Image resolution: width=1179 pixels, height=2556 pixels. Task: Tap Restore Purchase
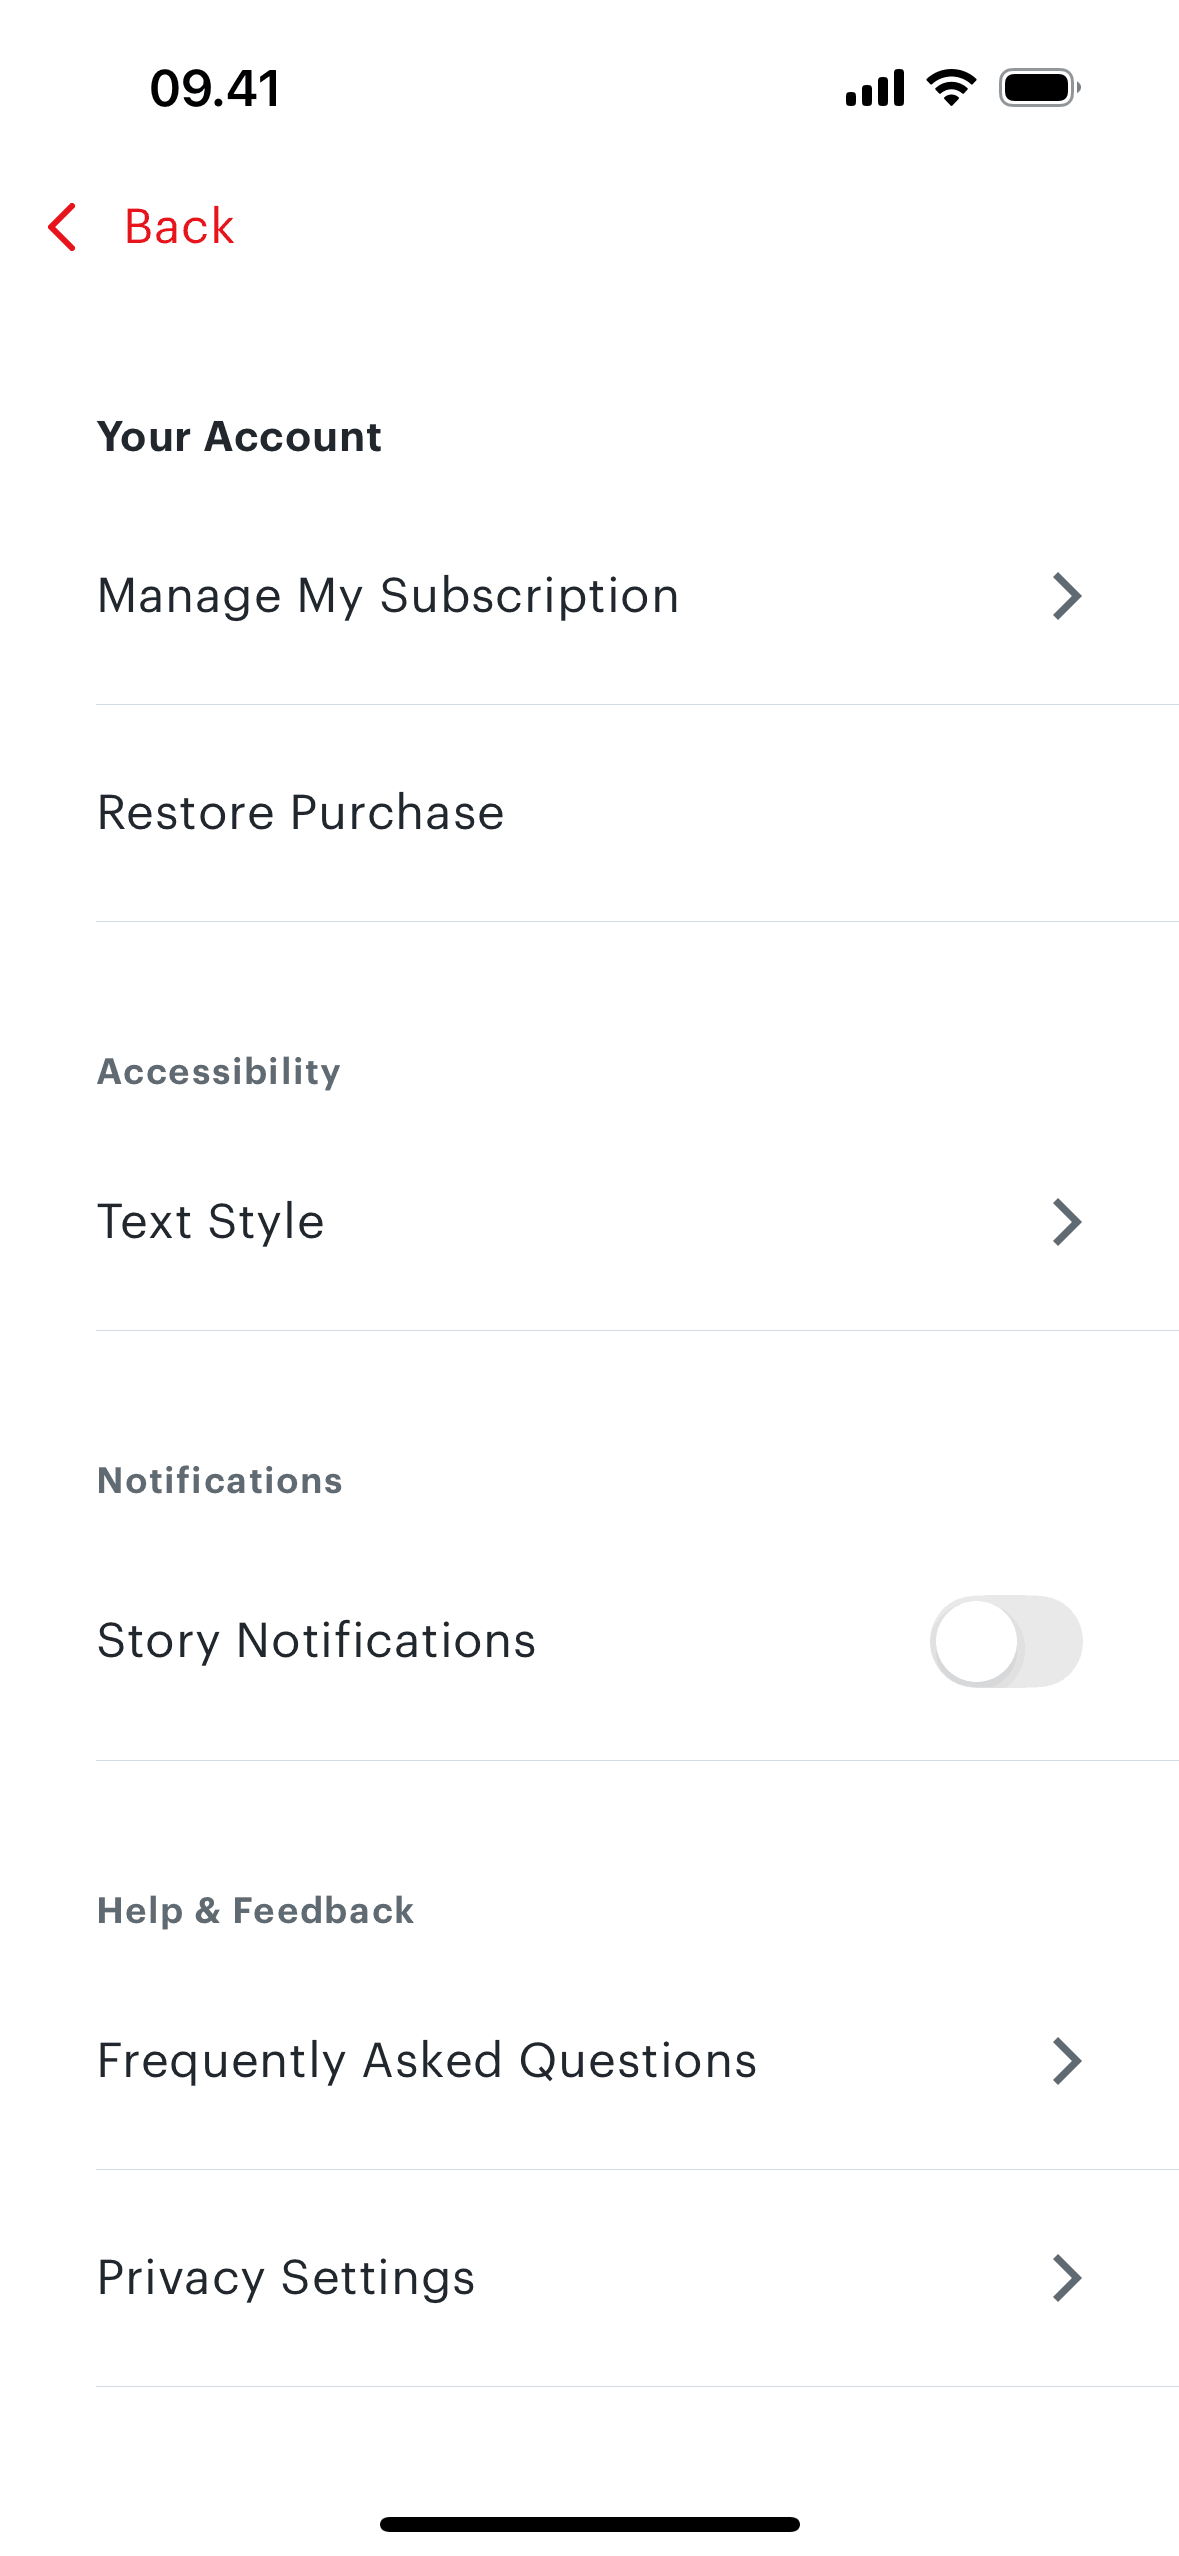coord(301,812)
